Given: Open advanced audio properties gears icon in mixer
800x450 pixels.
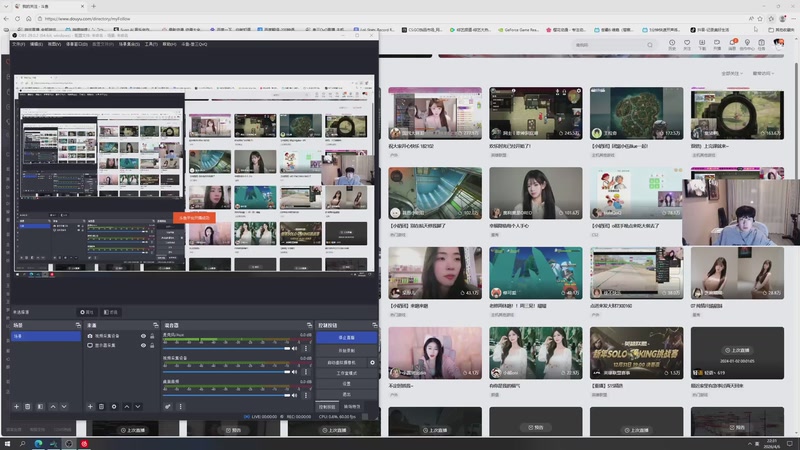Looking at the screenshot, I should (167, 407).
